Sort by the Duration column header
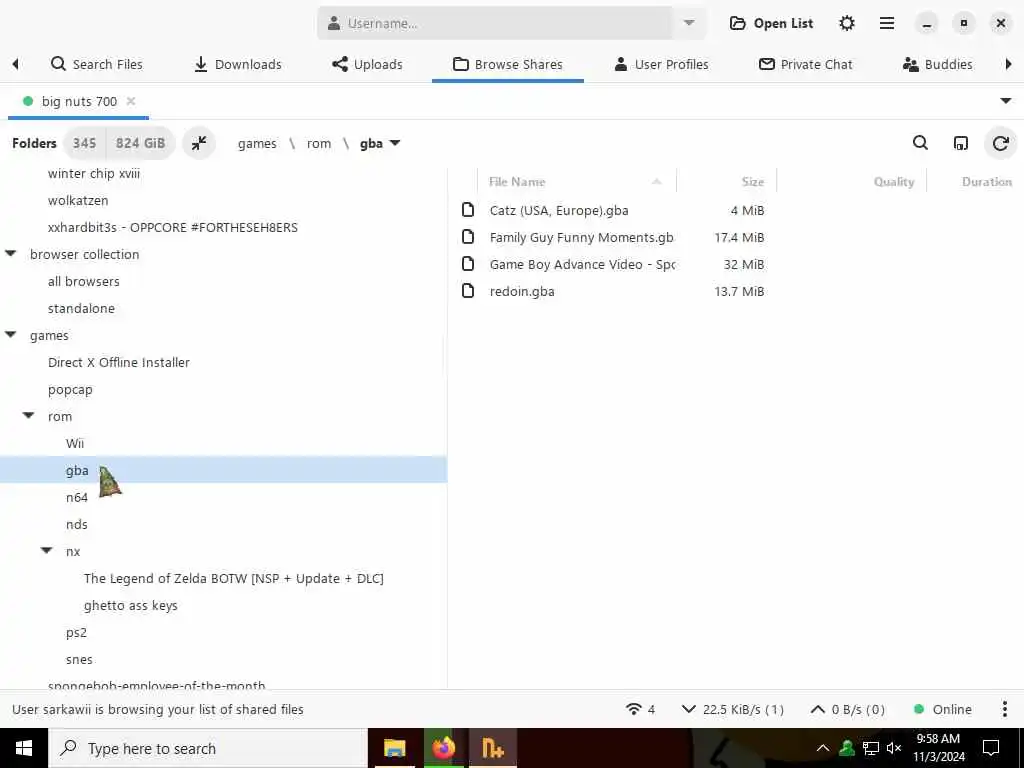The height and width of the screenshot is (768, 1024). pyautogui.click(x=976, y=182)
